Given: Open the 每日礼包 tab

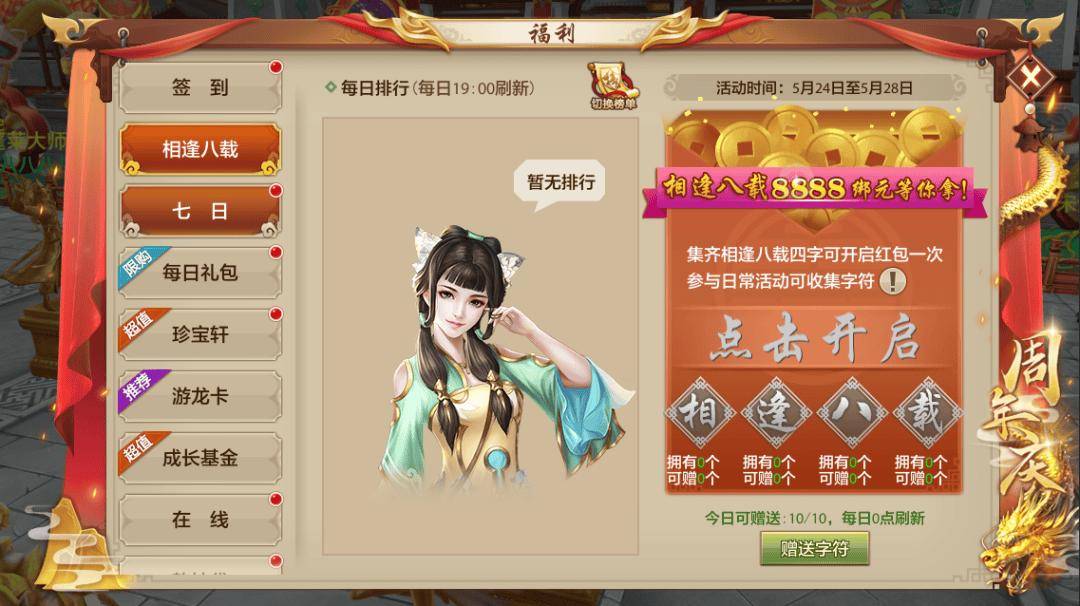Looking at the screenshot, I should (200, 273).
